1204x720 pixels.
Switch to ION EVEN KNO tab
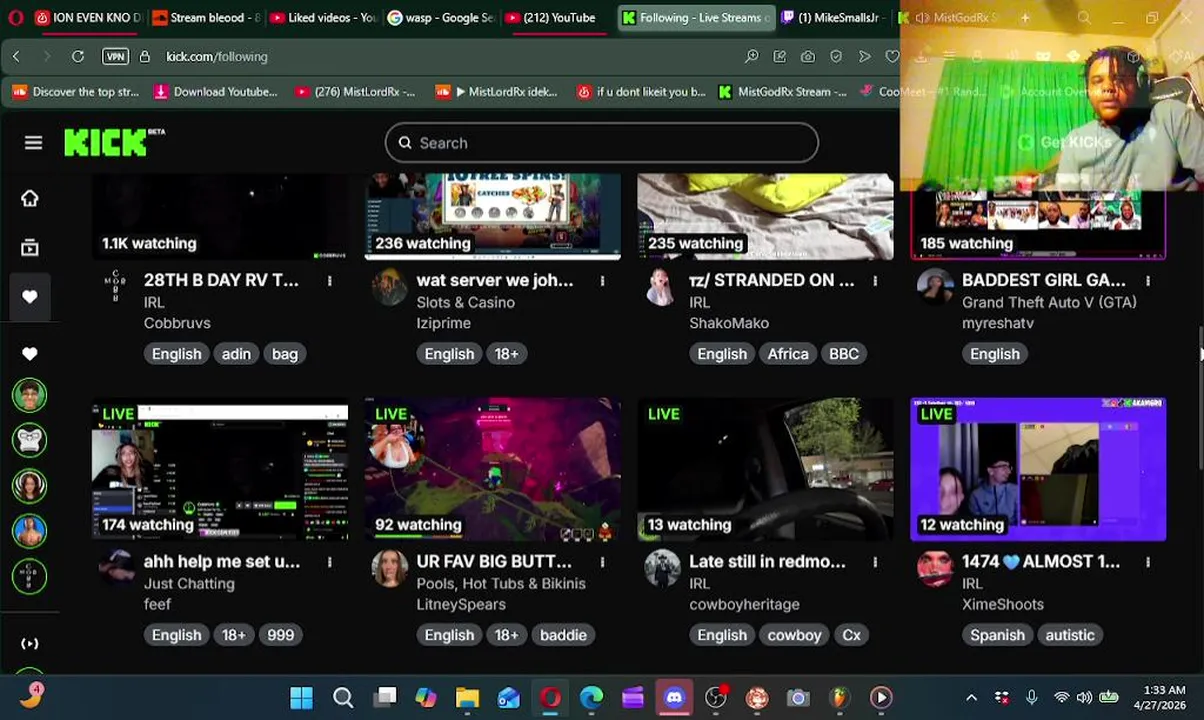click(x=88, y=17)
